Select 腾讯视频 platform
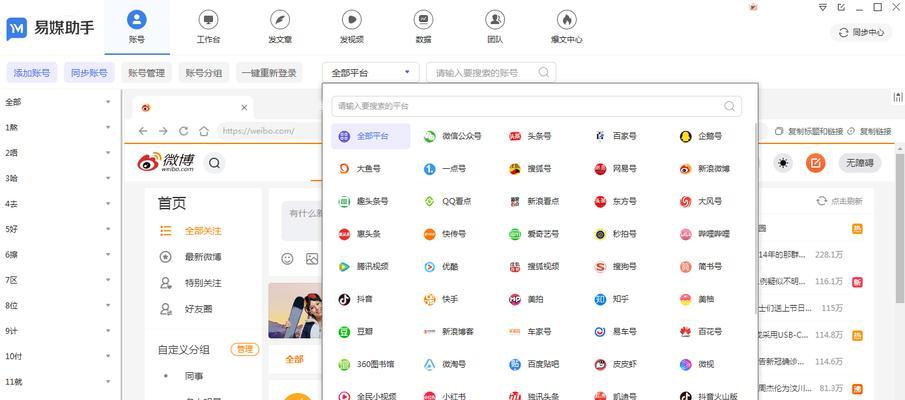Image resolution: width=905 pixels, height=400 pixels. click(x=364, y=267)
